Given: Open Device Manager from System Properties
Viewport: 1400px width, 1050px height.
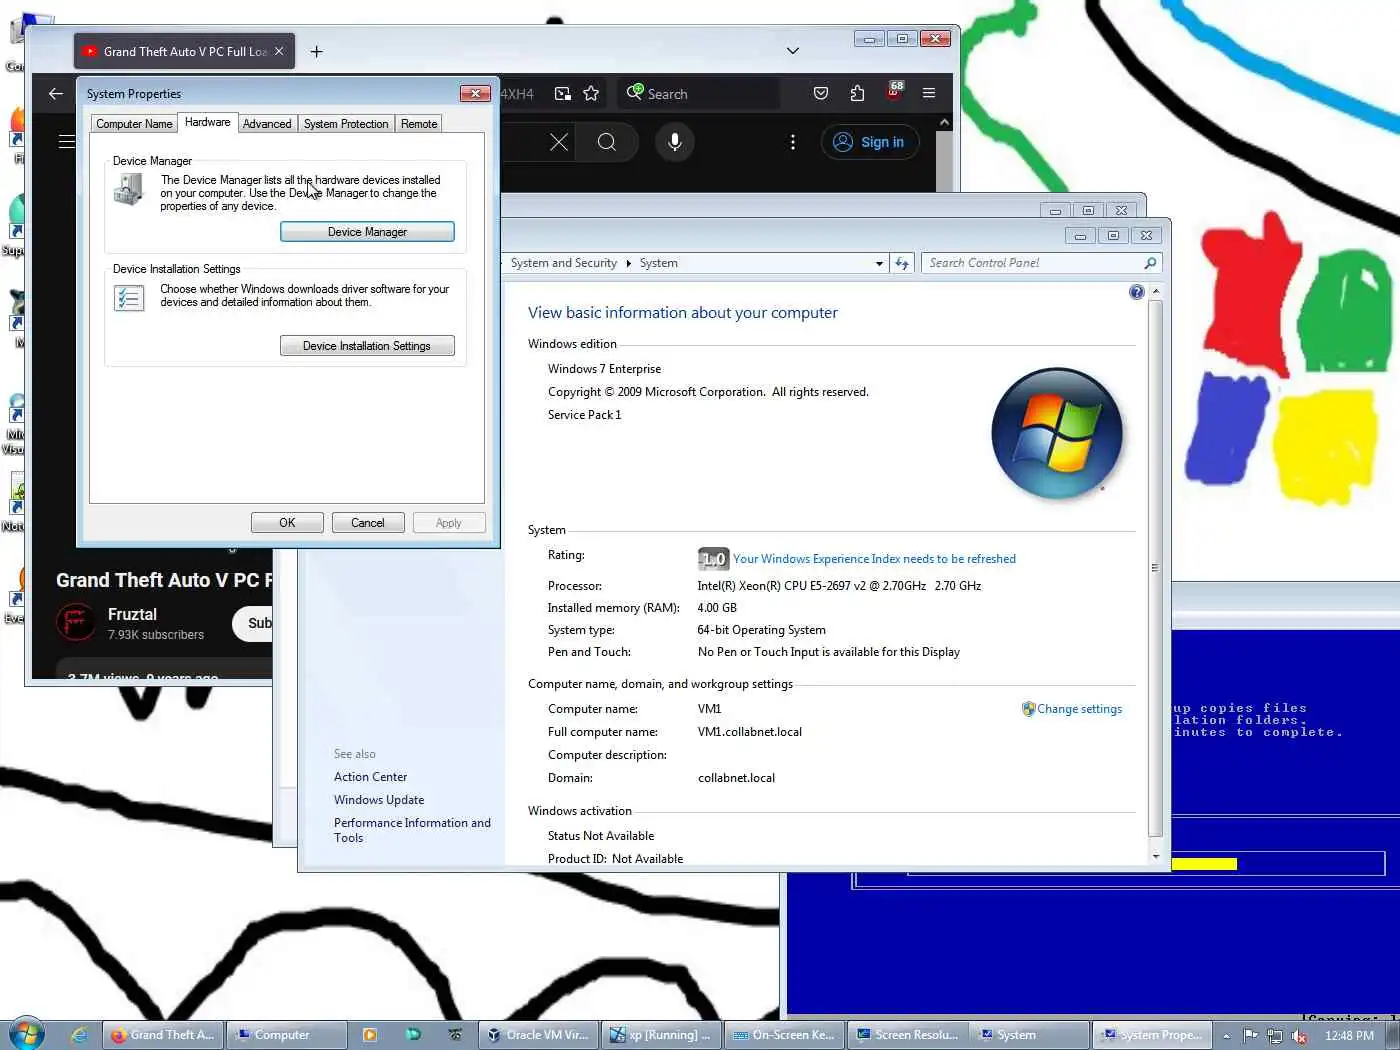Looking at the screenshot, I should 367,232.
